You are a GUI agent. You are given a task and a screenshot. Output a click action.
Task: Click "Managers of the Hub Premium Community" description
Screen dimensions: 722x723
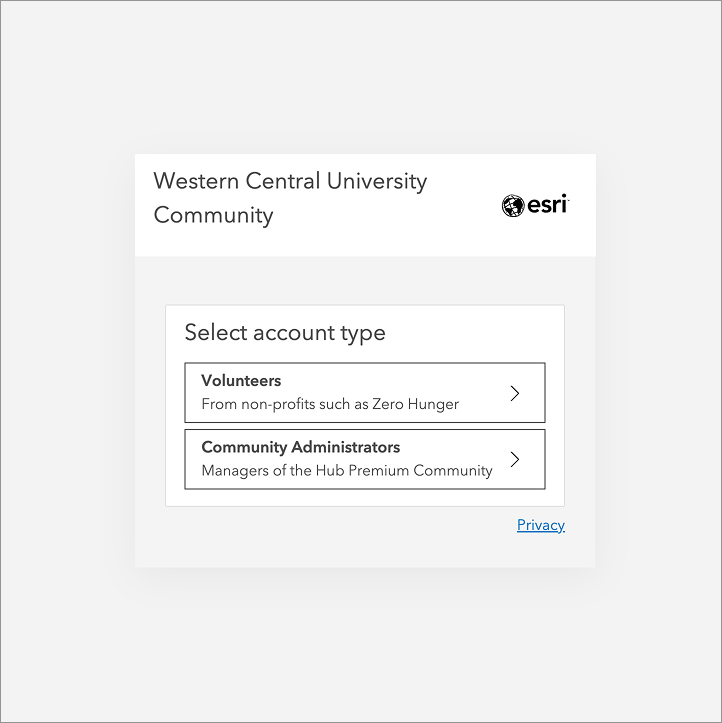(x=347, y=471)
